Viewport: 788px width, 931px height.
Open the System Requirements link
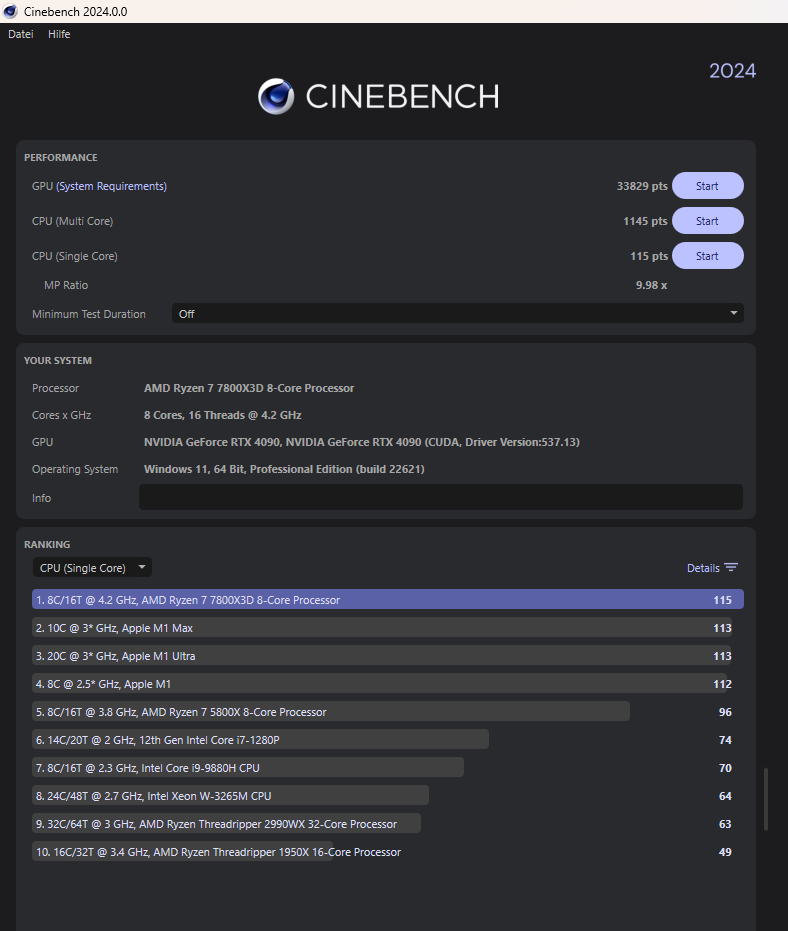[x=111, y=186]
